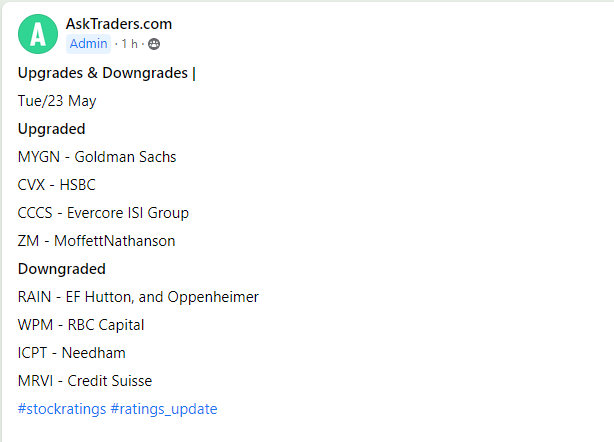Click the "MYGN - Goldman Sachs" line

click(97, 157)
